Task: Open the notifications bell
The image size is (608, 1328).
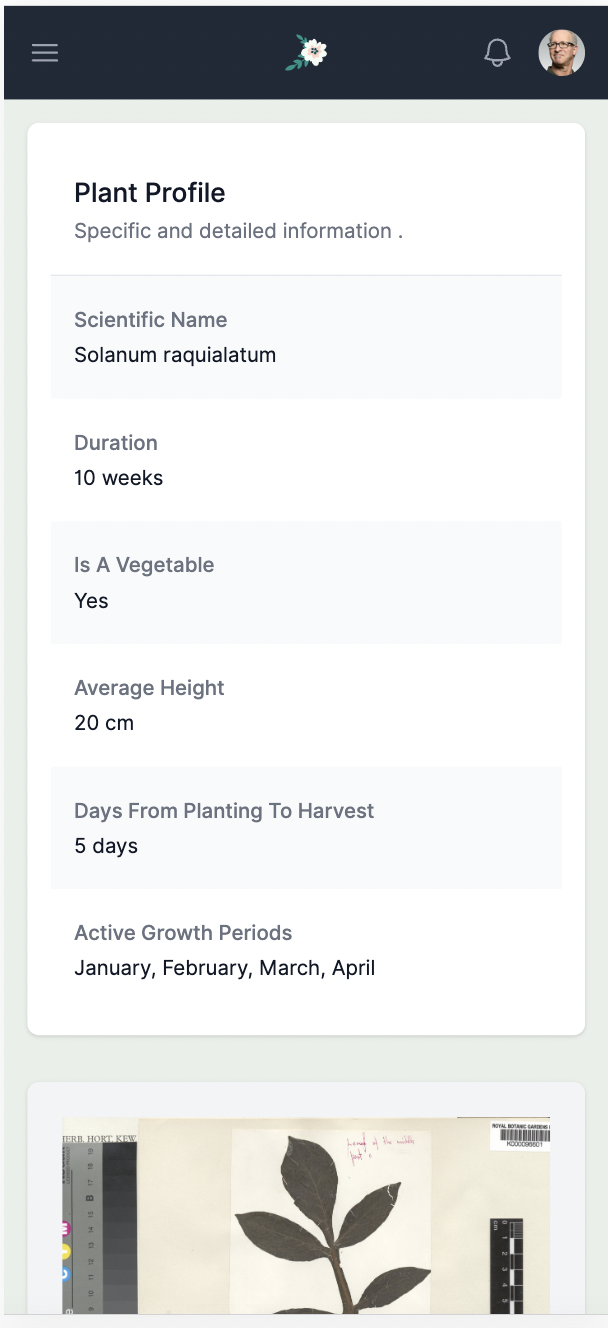Action: [497, 53]
